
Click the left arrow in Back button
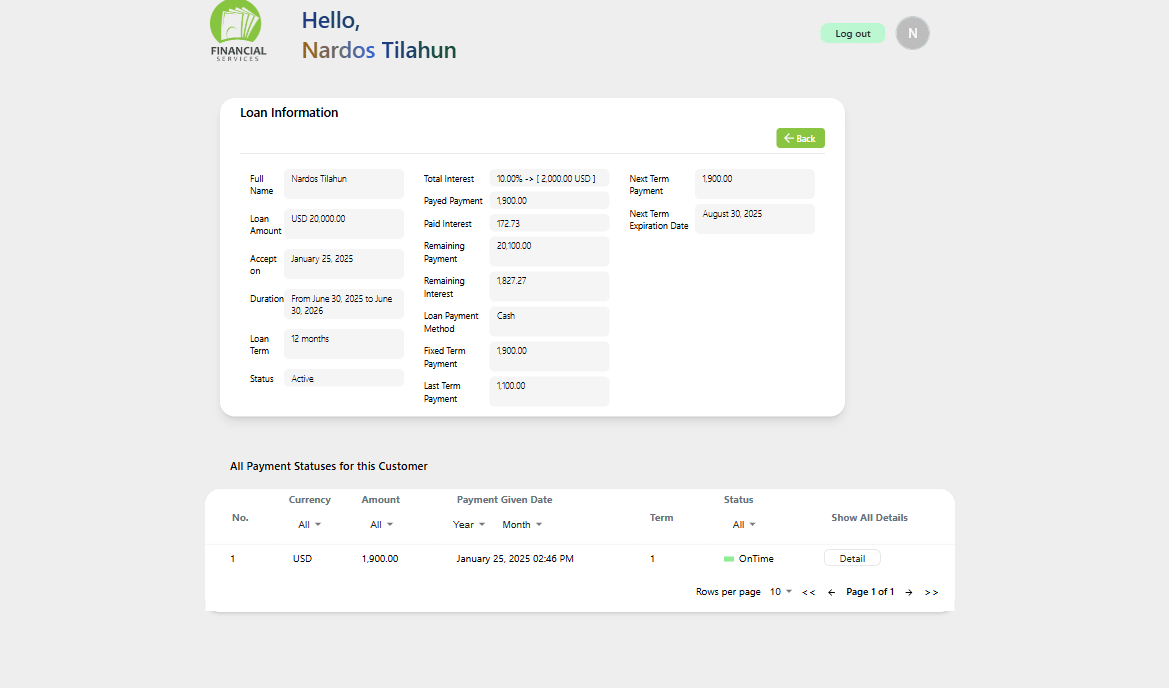(789, 138)
